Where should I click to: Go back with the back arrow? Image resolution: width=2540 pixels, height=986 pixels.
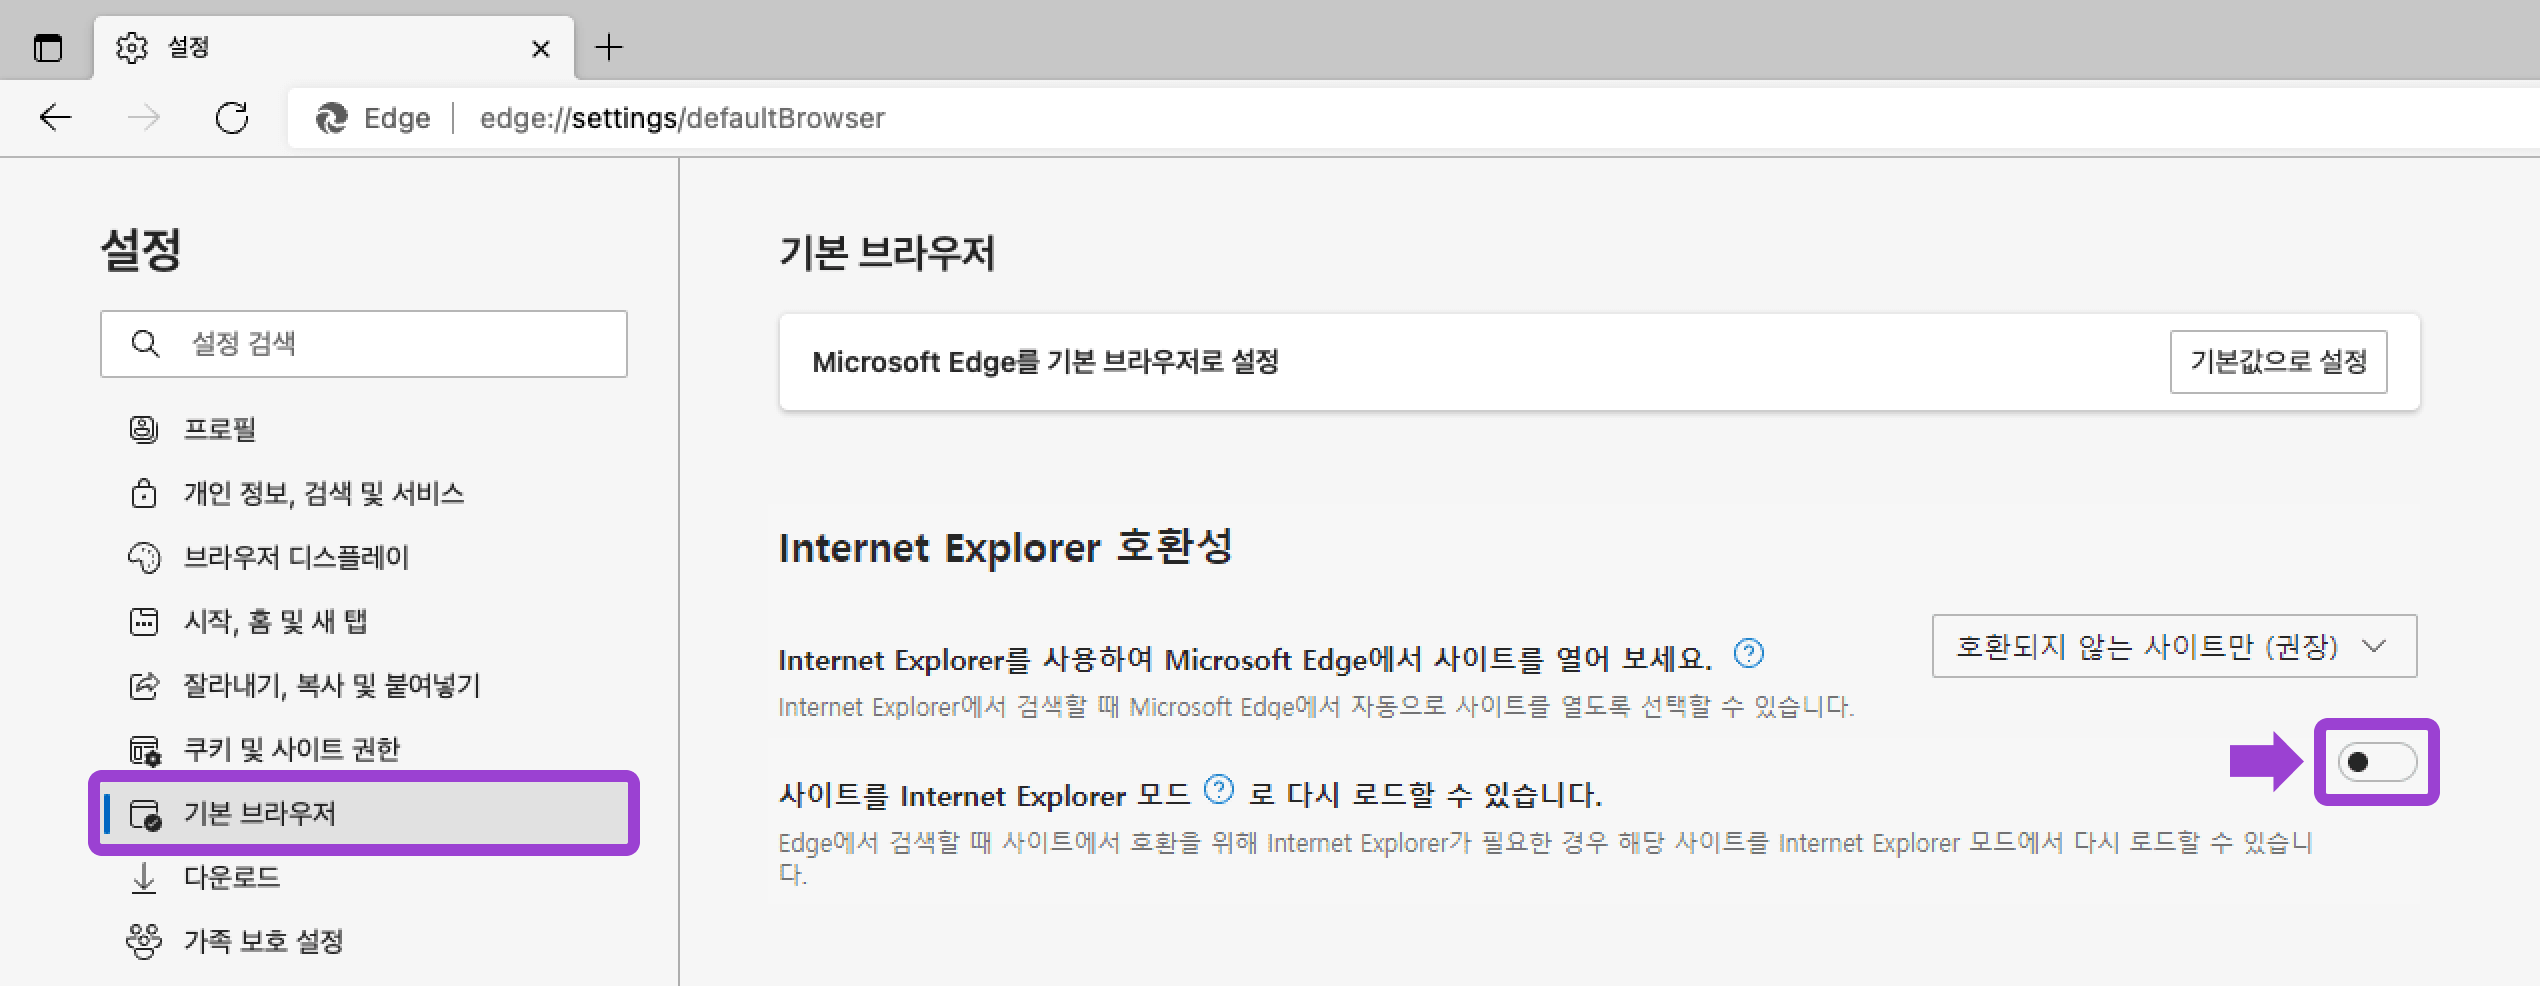tap(55, 118)
